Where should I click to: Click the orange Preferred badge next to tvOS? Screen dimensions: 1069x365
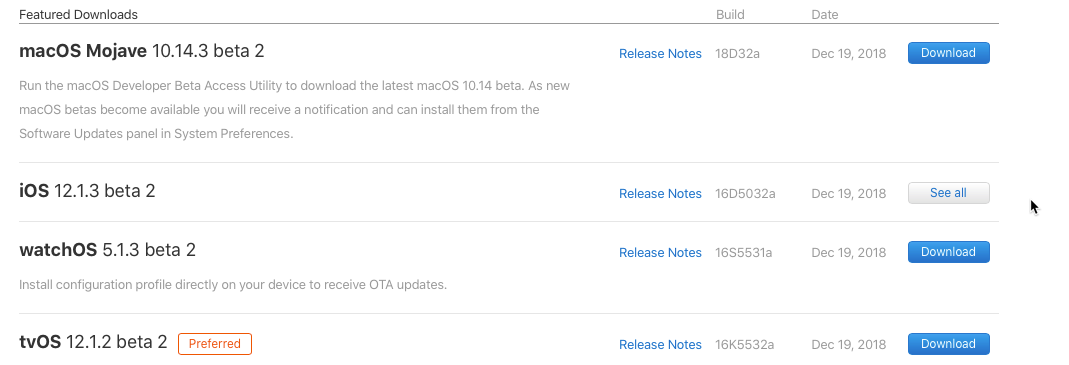click(215, 344)
